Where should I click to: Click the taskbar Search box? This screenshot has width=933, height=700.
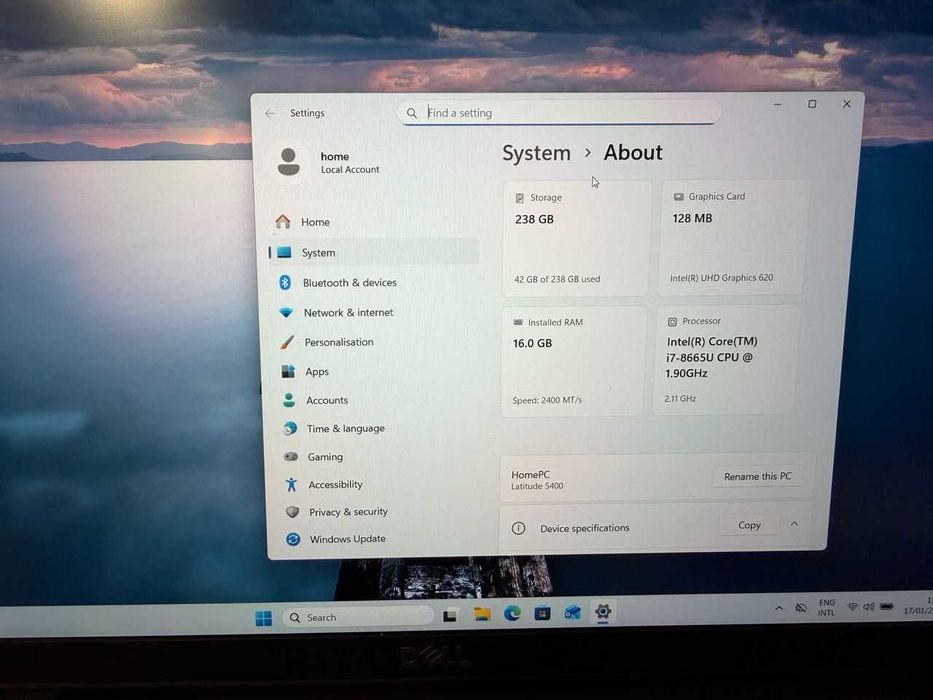[x=358, y=617]
